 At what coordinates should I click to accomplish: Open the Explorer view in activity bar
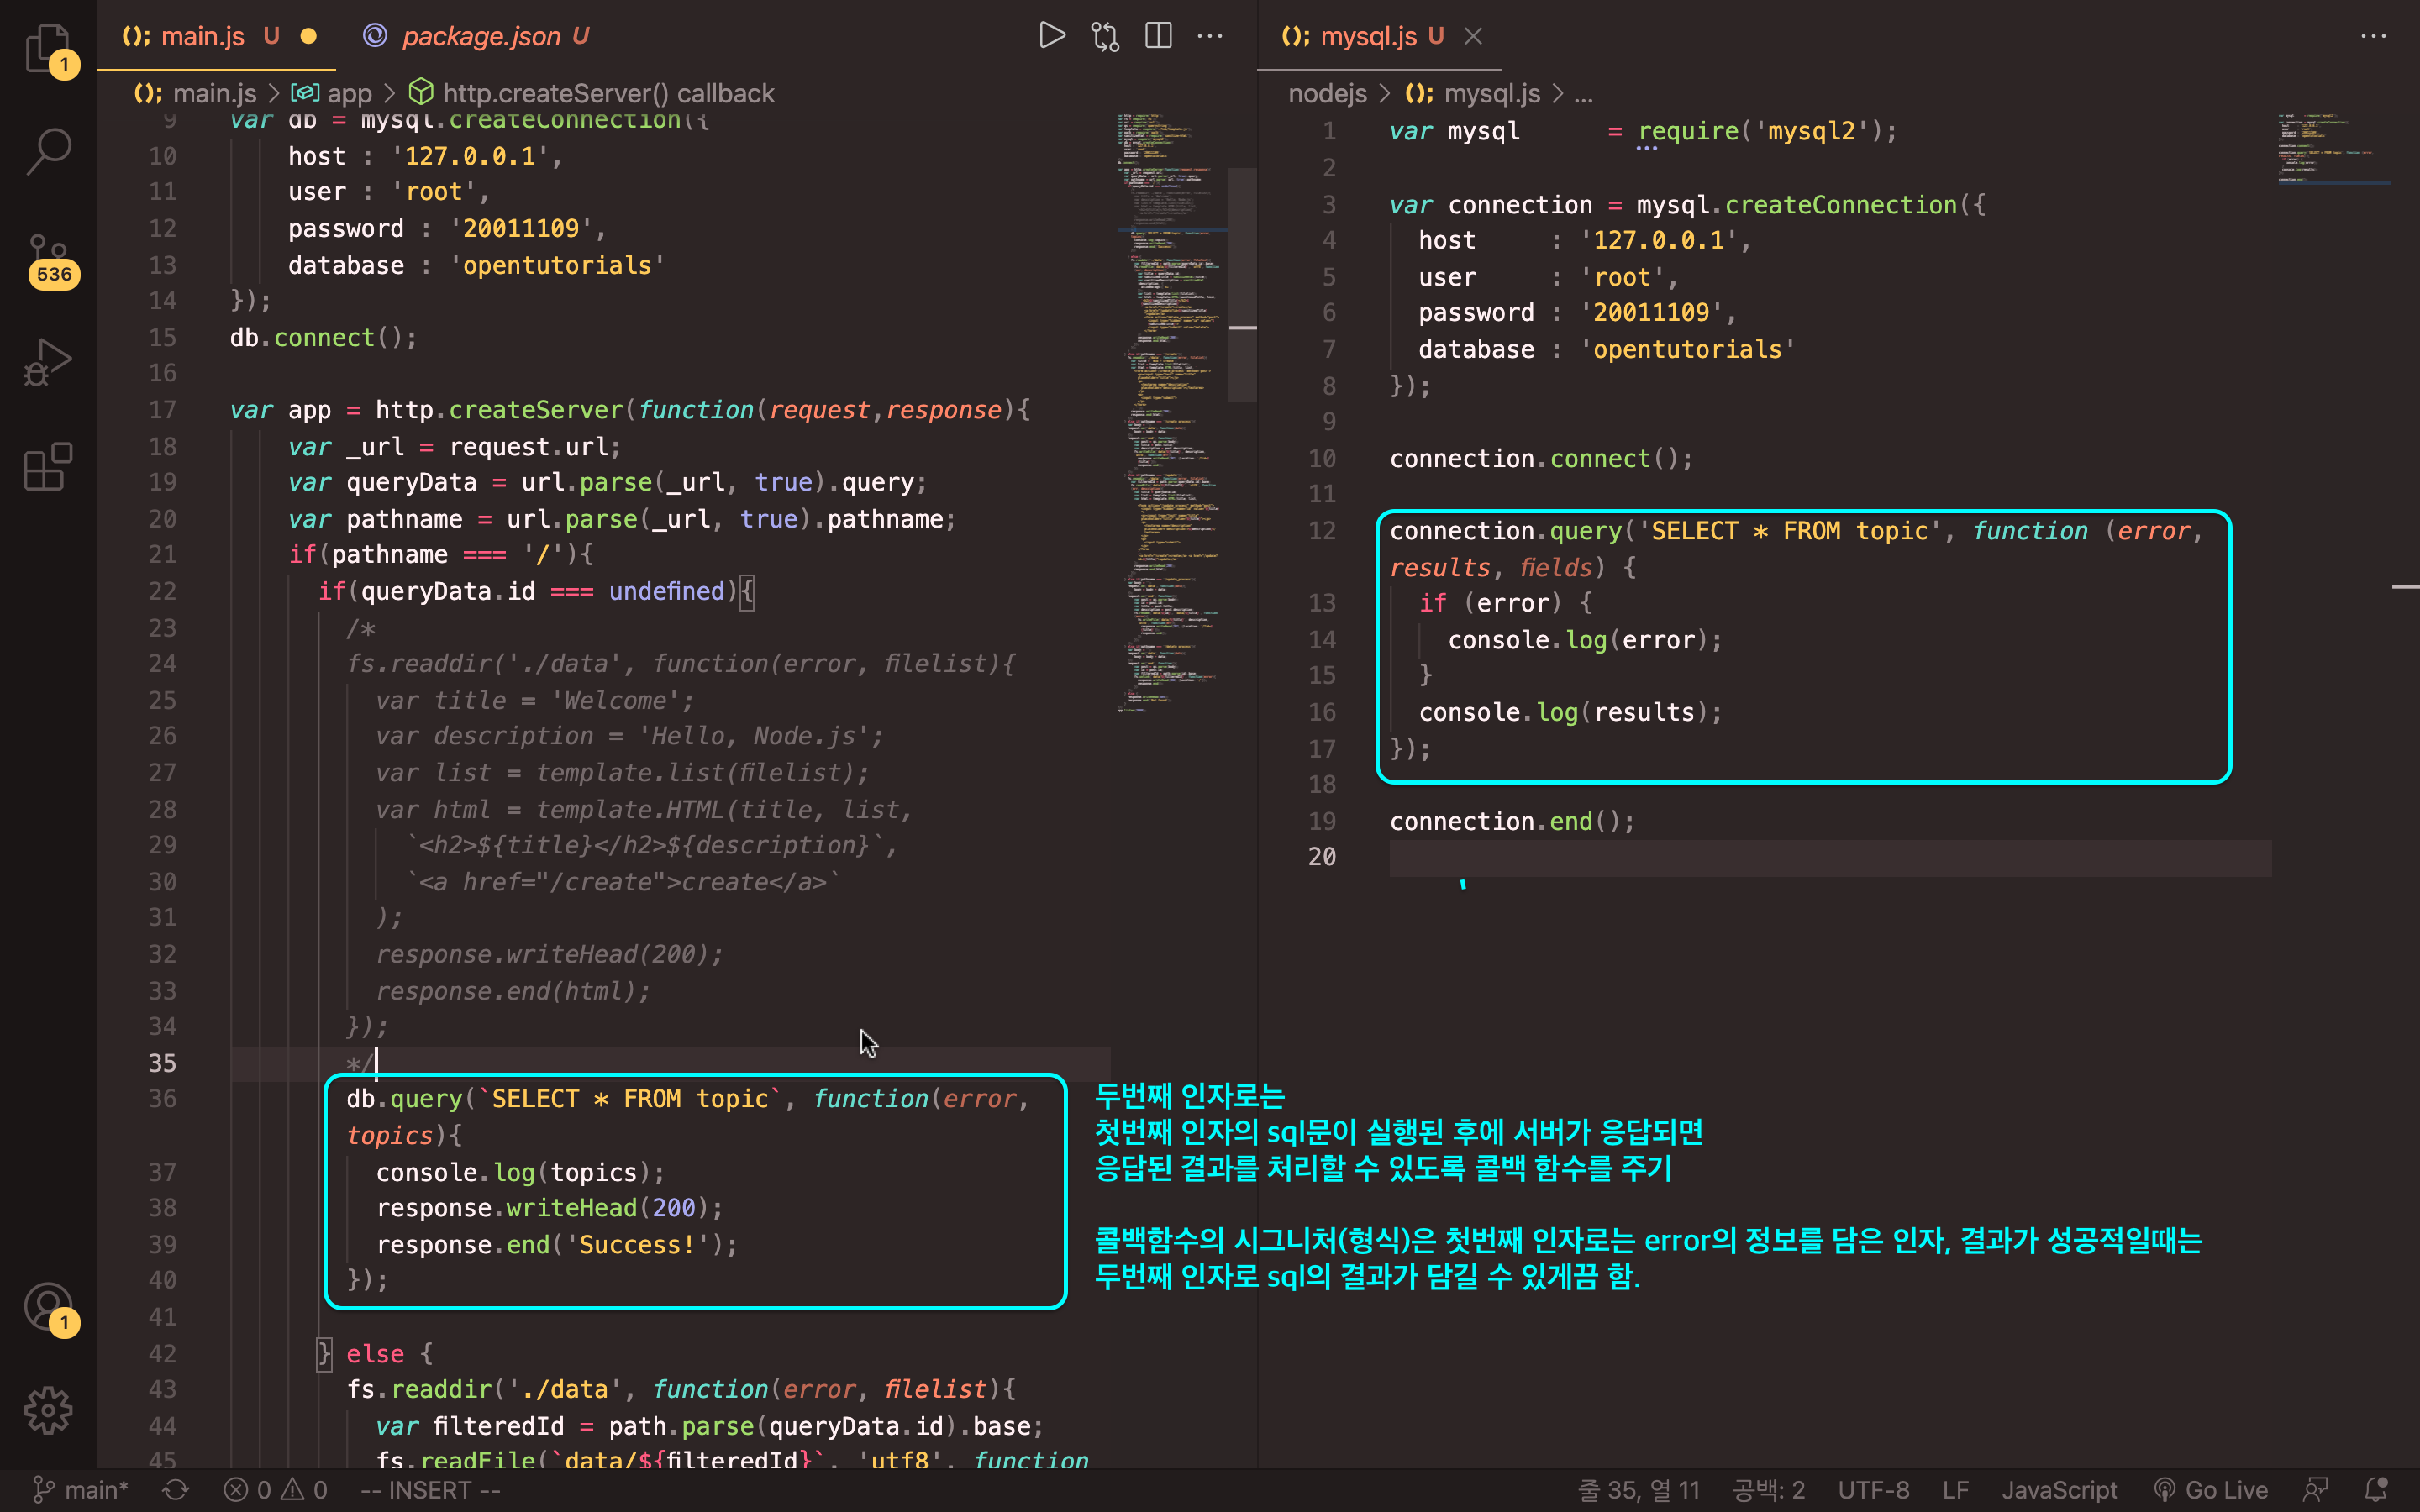(x=47, y=47)
